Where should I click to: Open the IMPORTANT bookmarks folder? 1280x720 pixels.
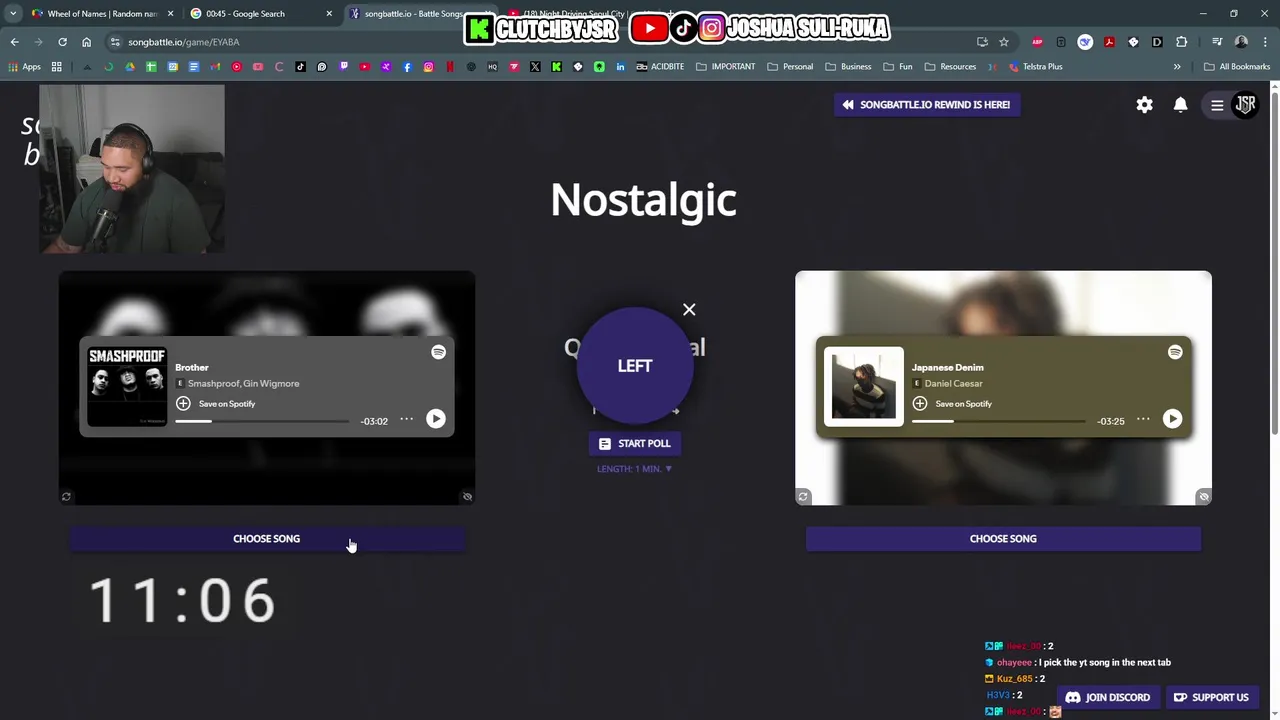click(x=726, y=67)
